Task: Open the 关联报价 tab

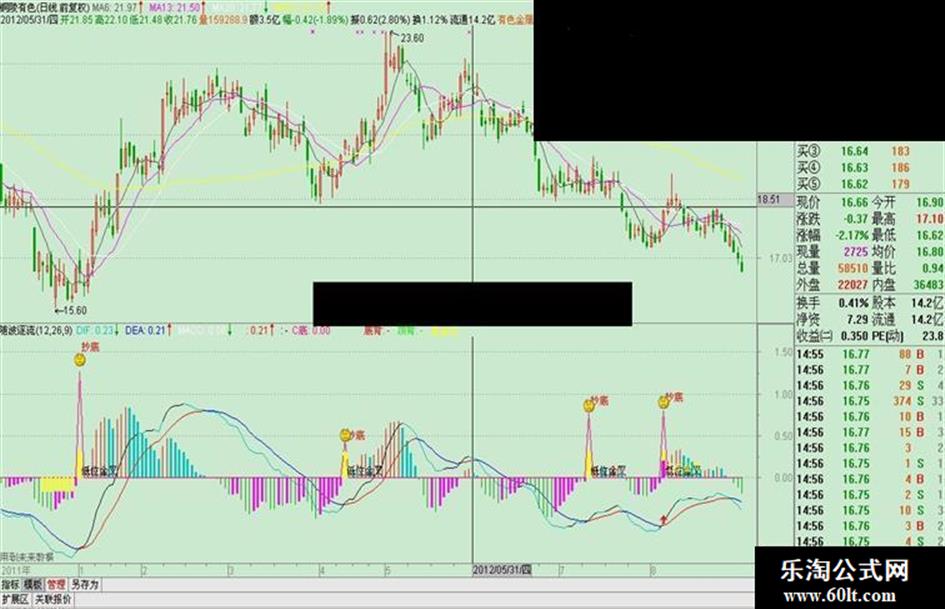Action: [53, 599]
